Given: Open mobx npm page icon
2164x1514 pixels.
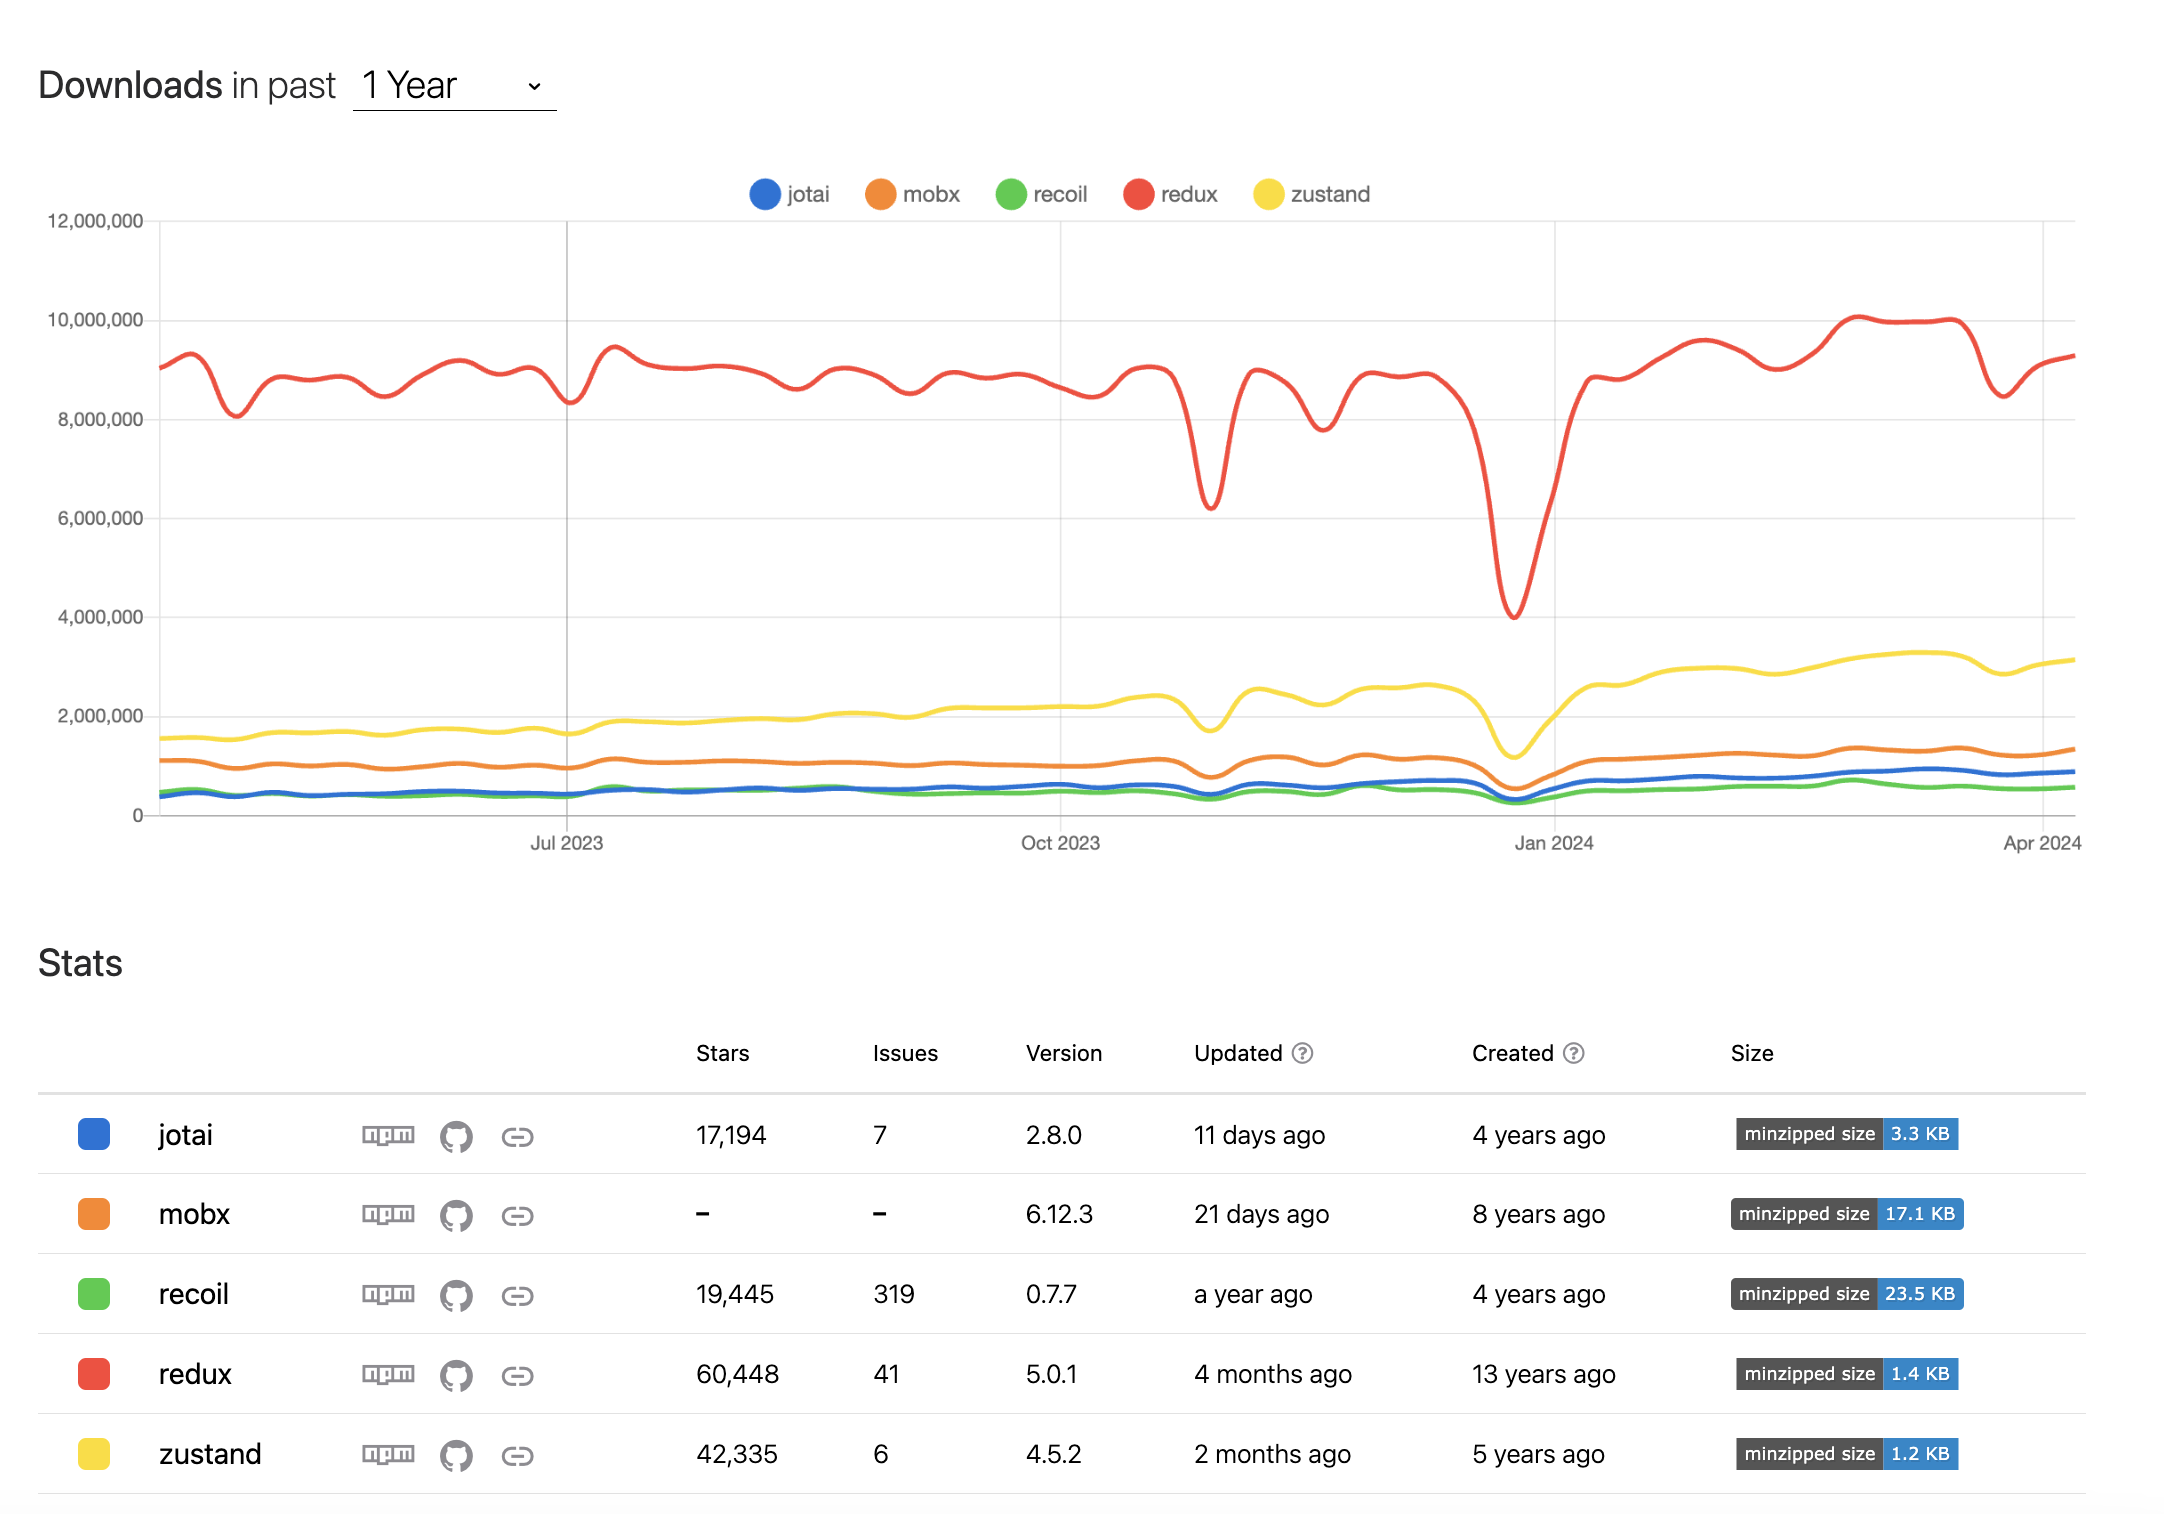Looking at the screenshot, I should (388, 1214).
